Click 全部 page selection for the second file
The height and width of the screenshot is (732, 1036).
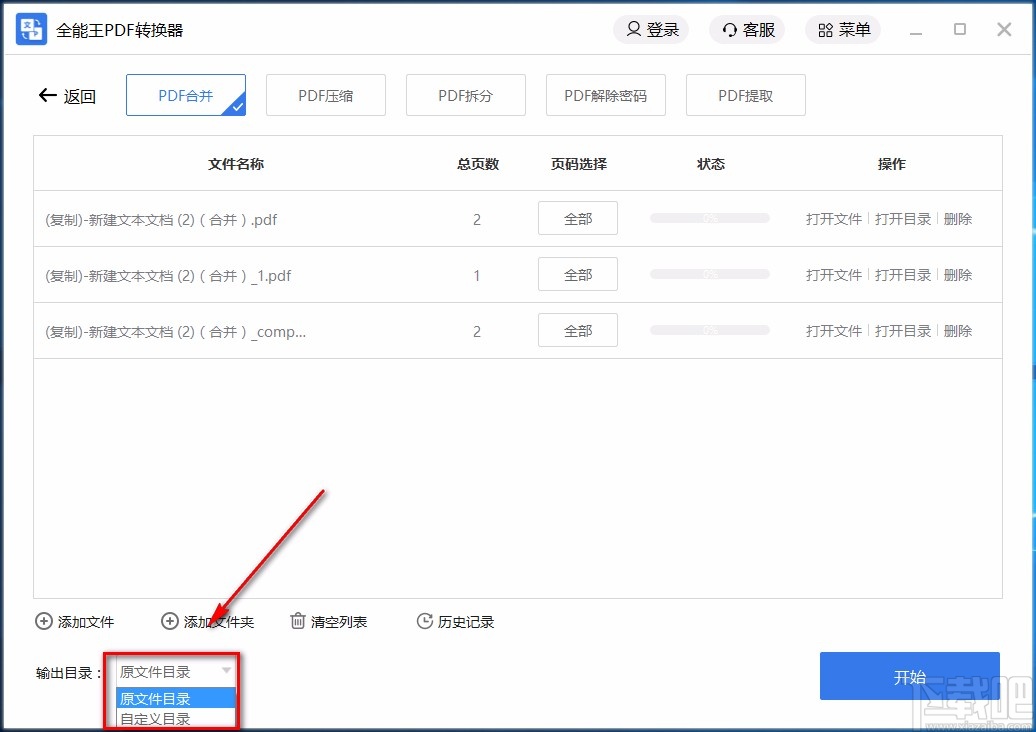[577, 274]
